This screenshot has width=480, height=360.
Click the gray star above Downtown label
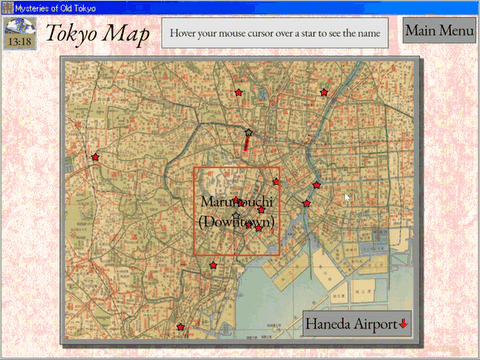click(x=236, y=215)
